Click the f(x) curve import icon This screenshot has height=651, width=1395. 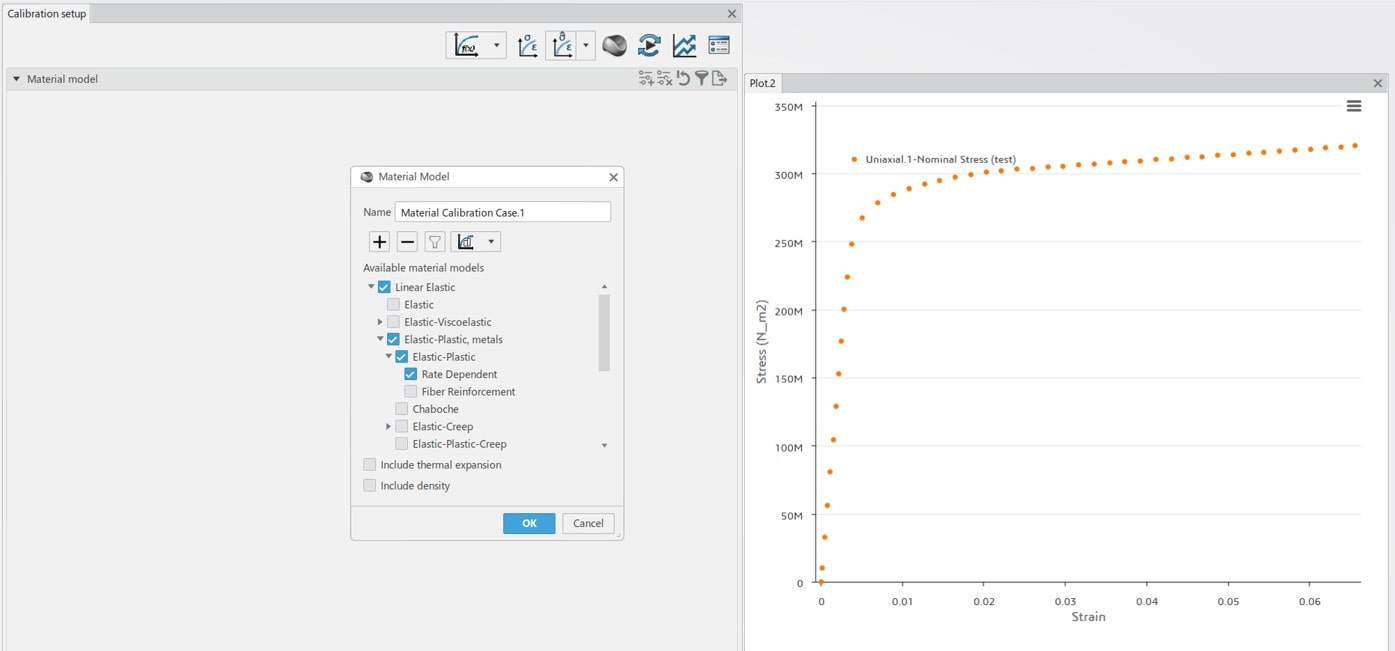(x=466, y=45)
